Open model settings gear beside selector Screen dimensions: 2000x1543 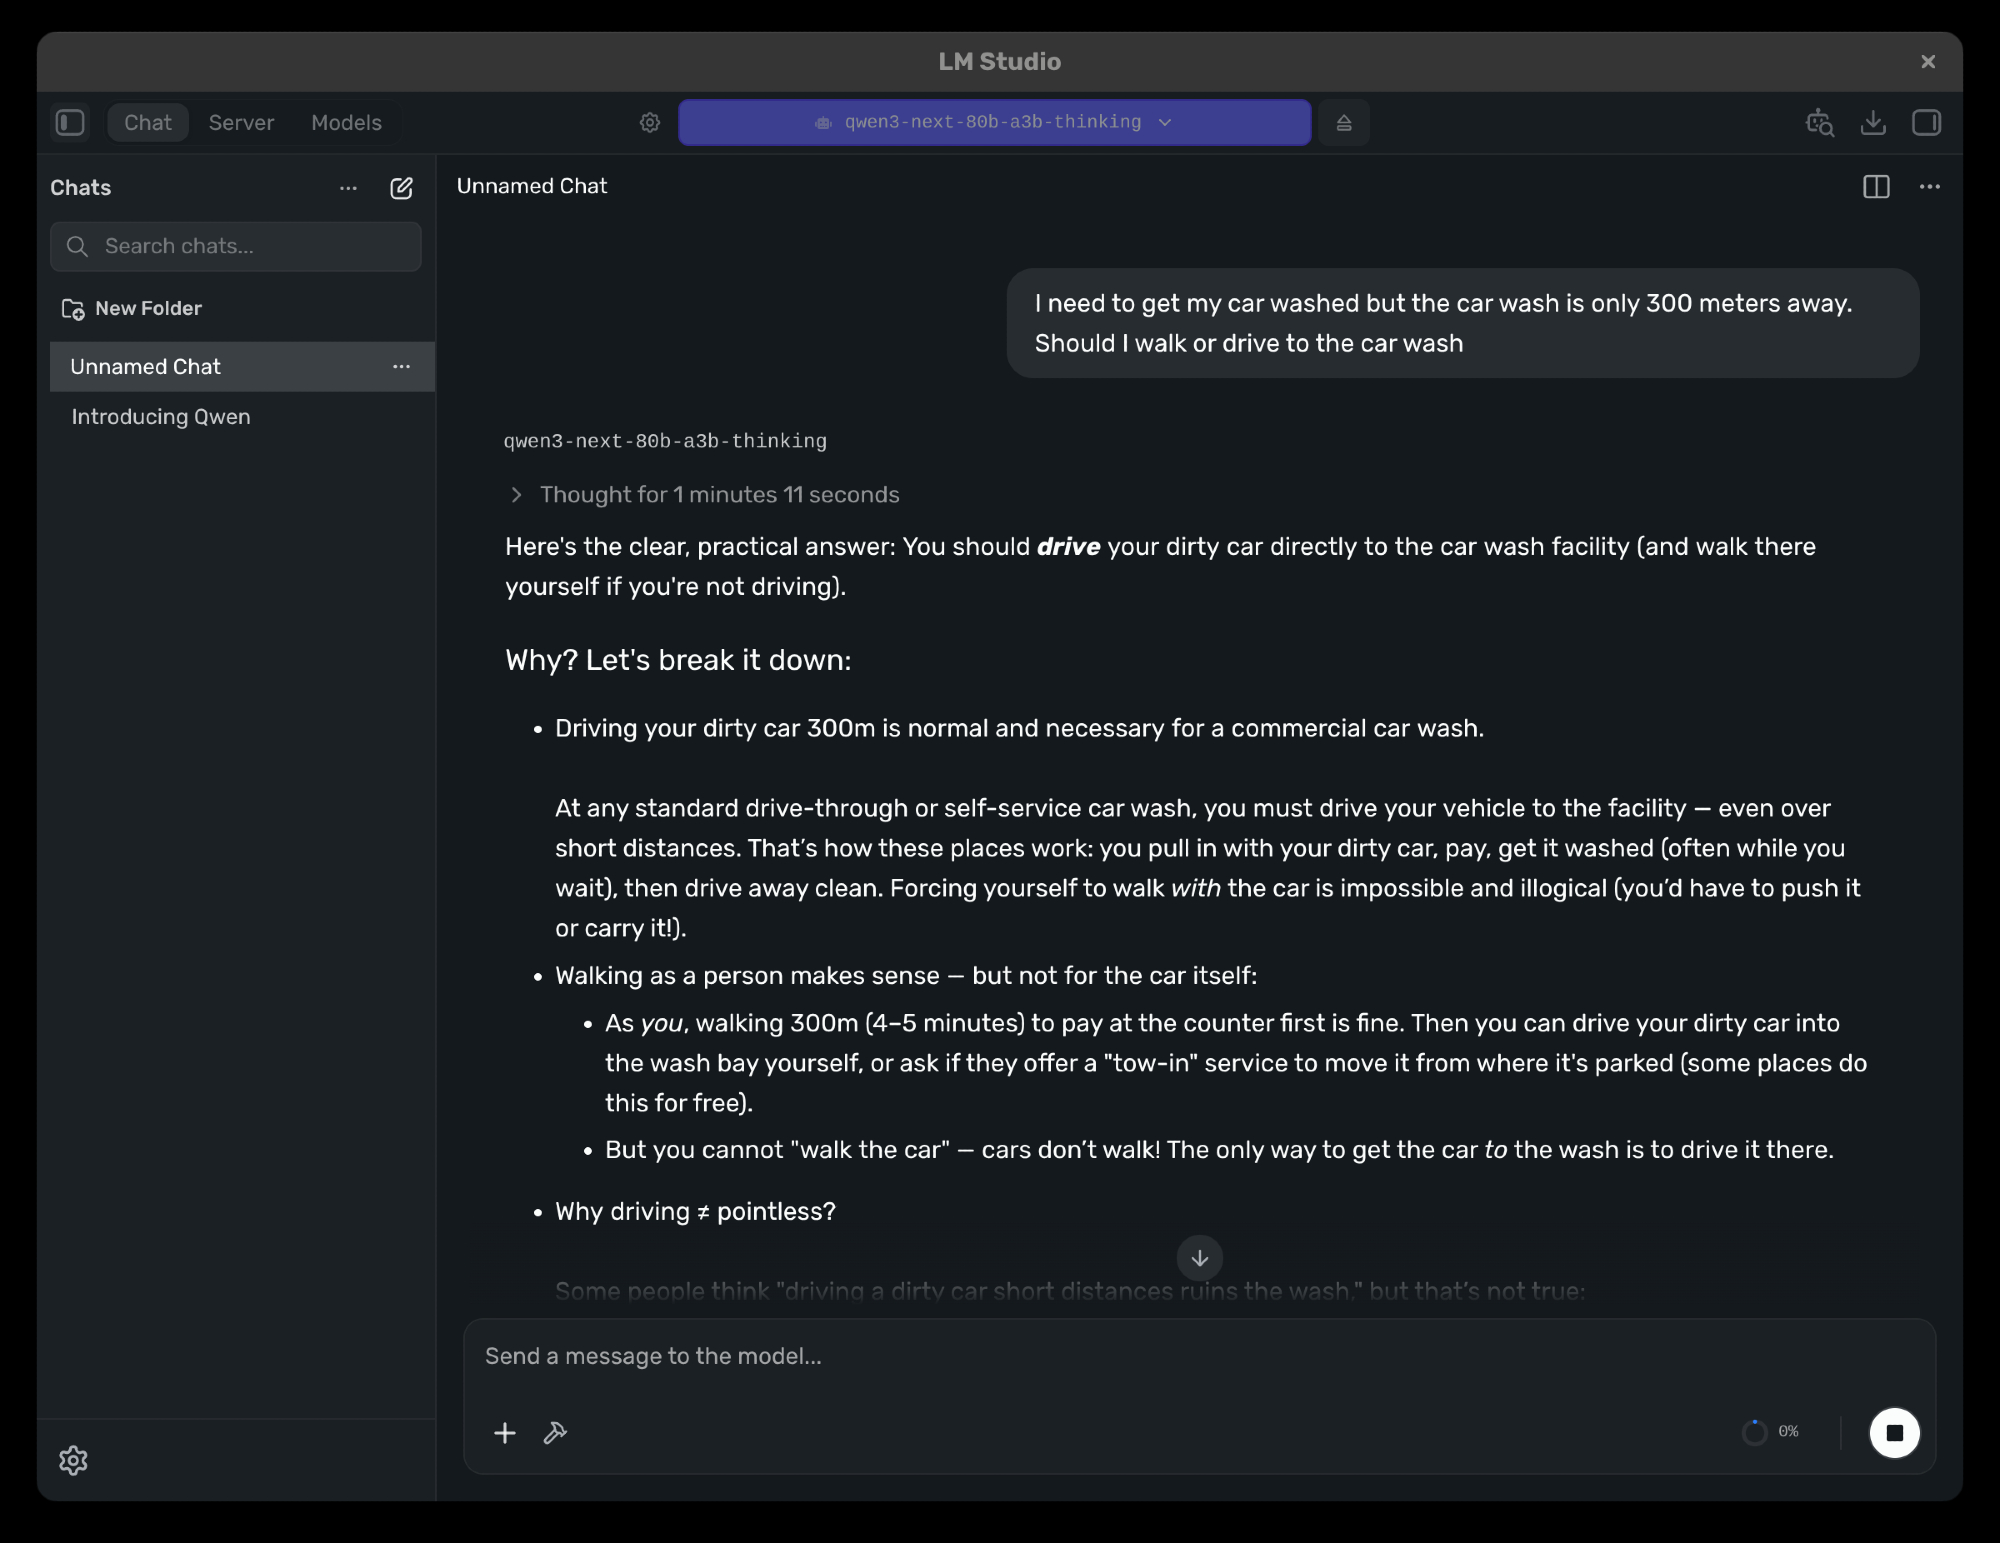point(650,123)
